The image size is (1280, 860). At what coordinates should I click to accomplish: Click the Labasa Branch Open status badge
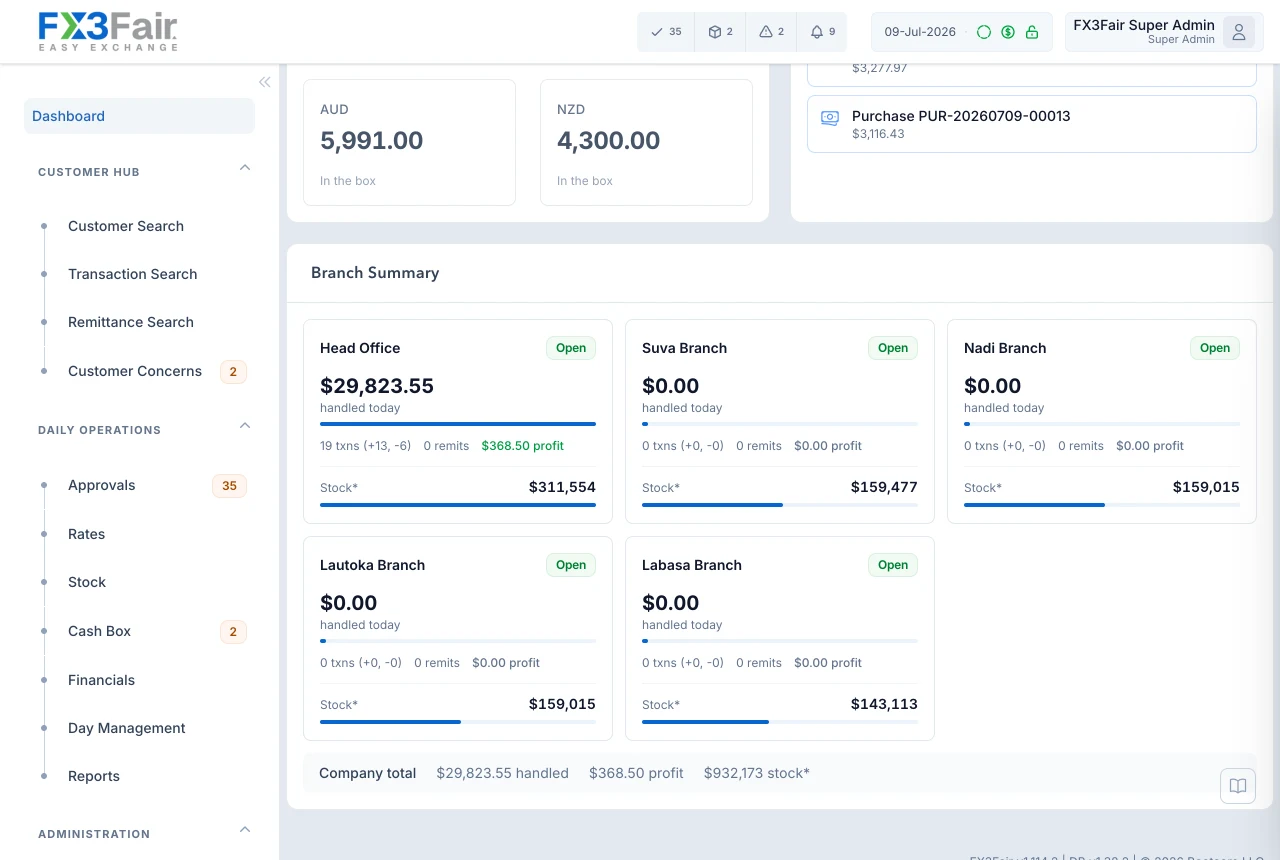click(893, 565)
